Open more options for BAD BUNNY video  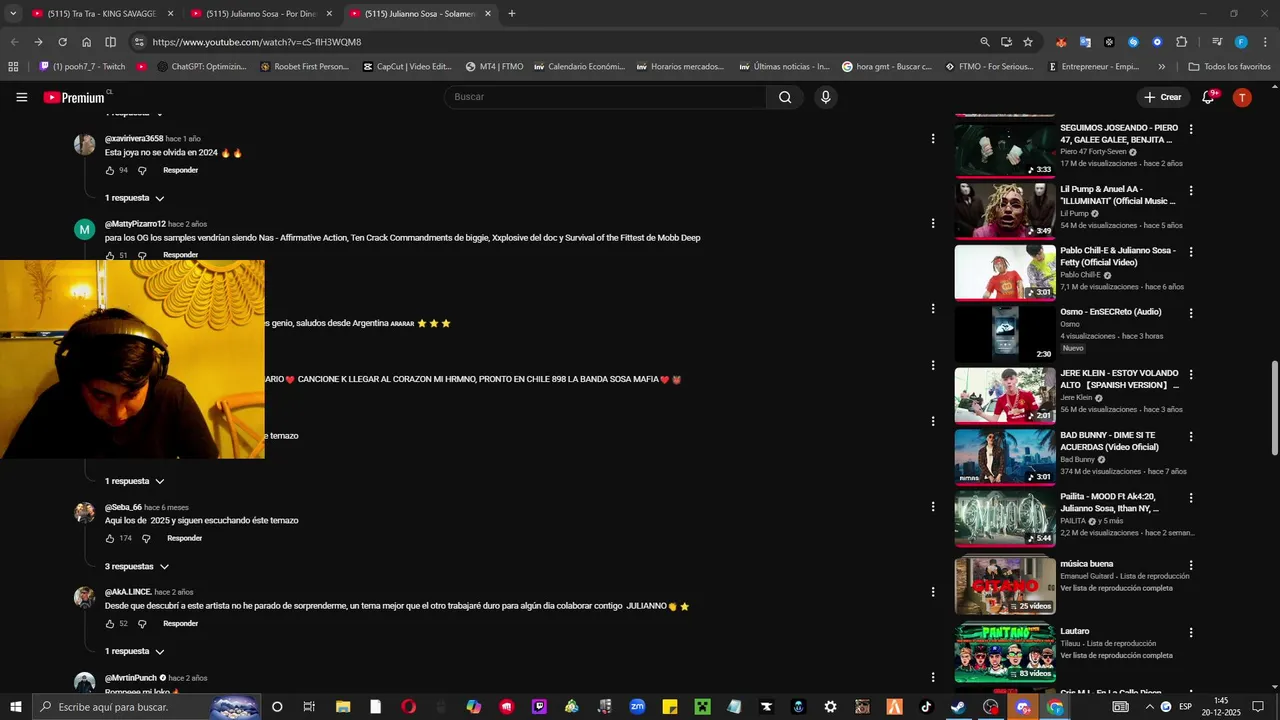(1191, 436)
